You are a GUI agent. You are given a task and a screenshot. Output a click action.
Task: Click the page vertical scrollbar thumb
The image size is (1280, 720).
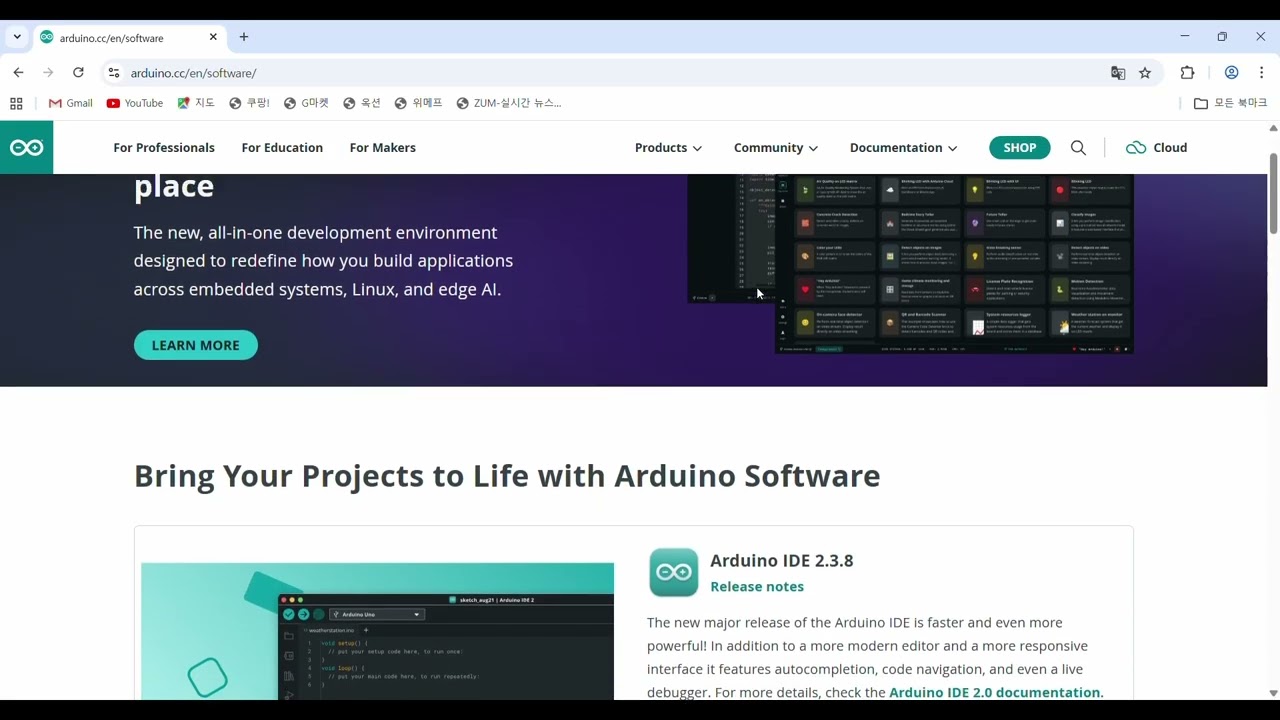coord(1273,193)
